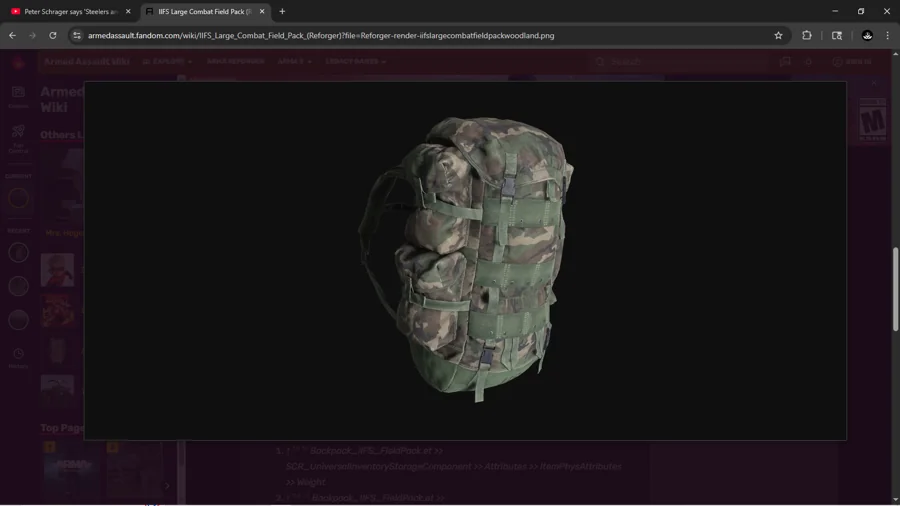Open the browser extensions menu

(806, 36)
